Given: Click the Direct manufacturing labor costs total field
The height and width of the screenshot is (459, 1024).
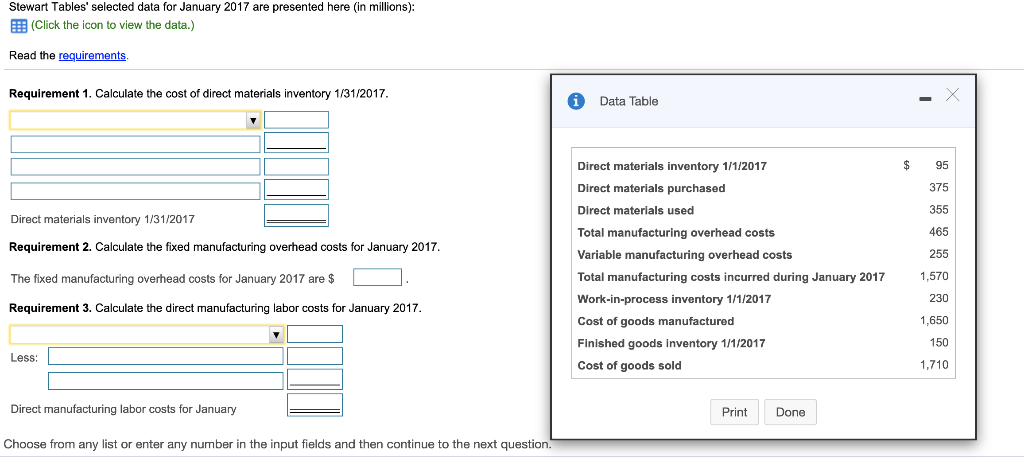Looking at the screenshot, I should point(315,405).
